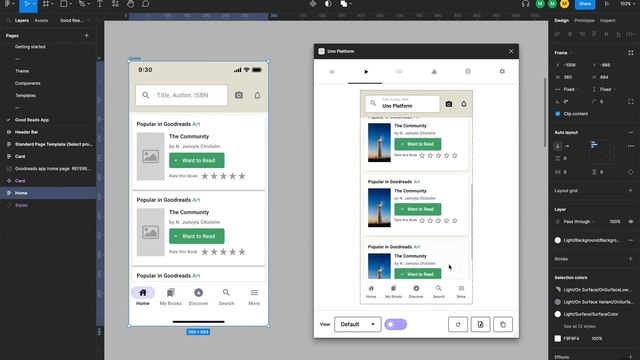
Task: Open the Pass through blend mode dropdown
Action: tap(579, 222)
